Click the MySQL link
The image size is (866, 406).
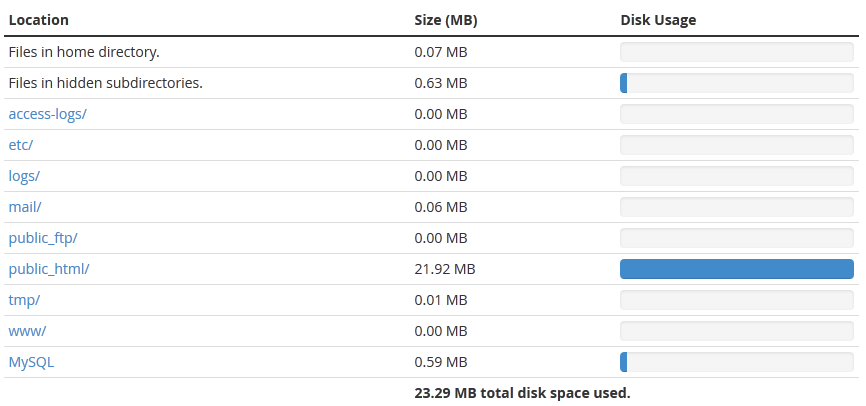[31, 362]
